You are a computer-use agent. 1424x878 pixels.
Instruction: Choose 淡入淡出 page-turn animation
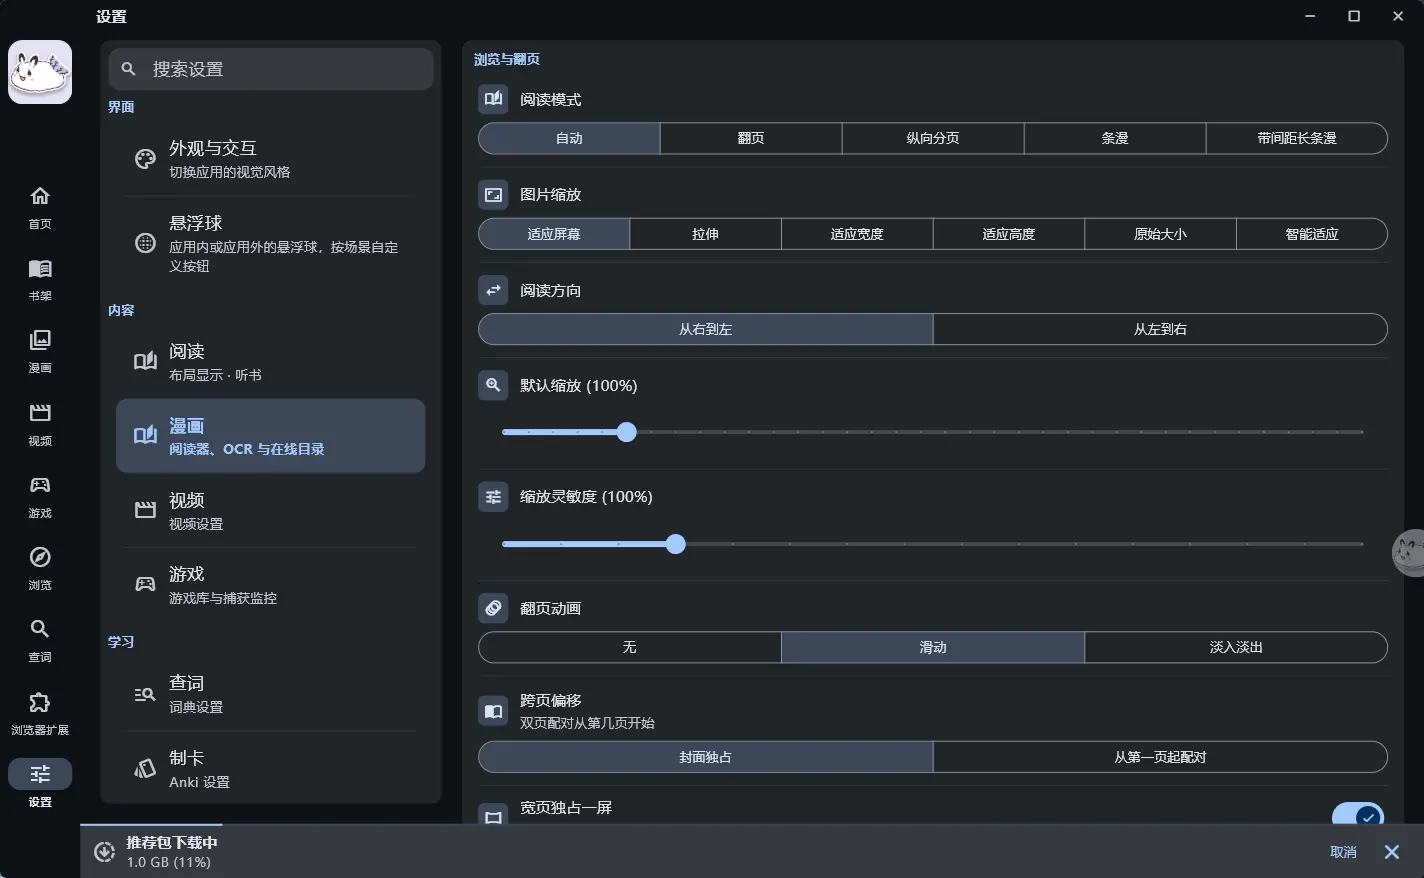pos(1236,647)
